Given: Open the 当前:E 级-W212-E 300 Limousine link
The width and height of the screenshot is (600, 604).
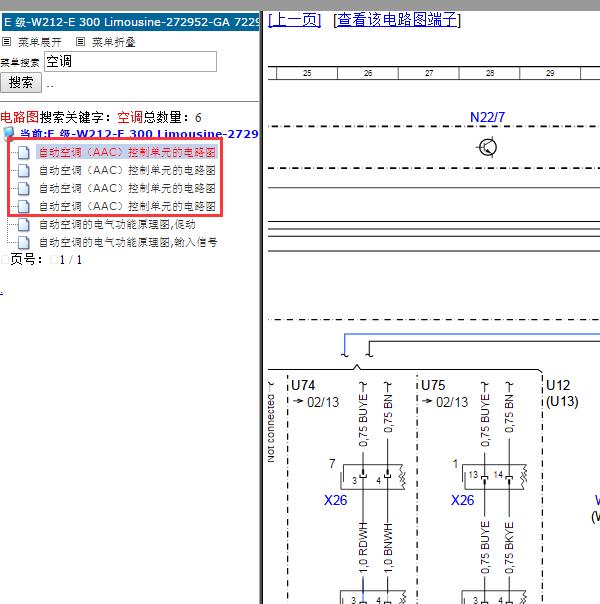Looking at the screenshot, I should pos(139,134).
